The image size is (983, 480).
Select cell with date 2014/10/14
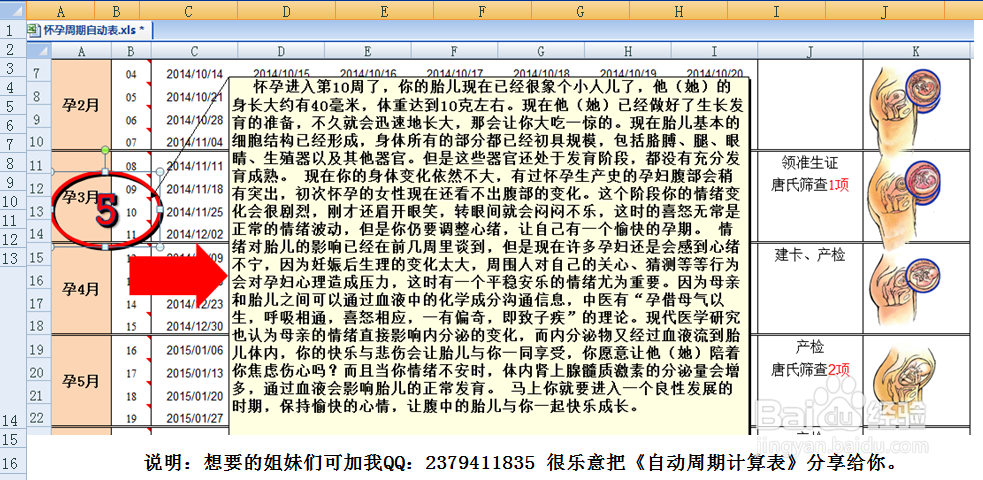[194, 74]
